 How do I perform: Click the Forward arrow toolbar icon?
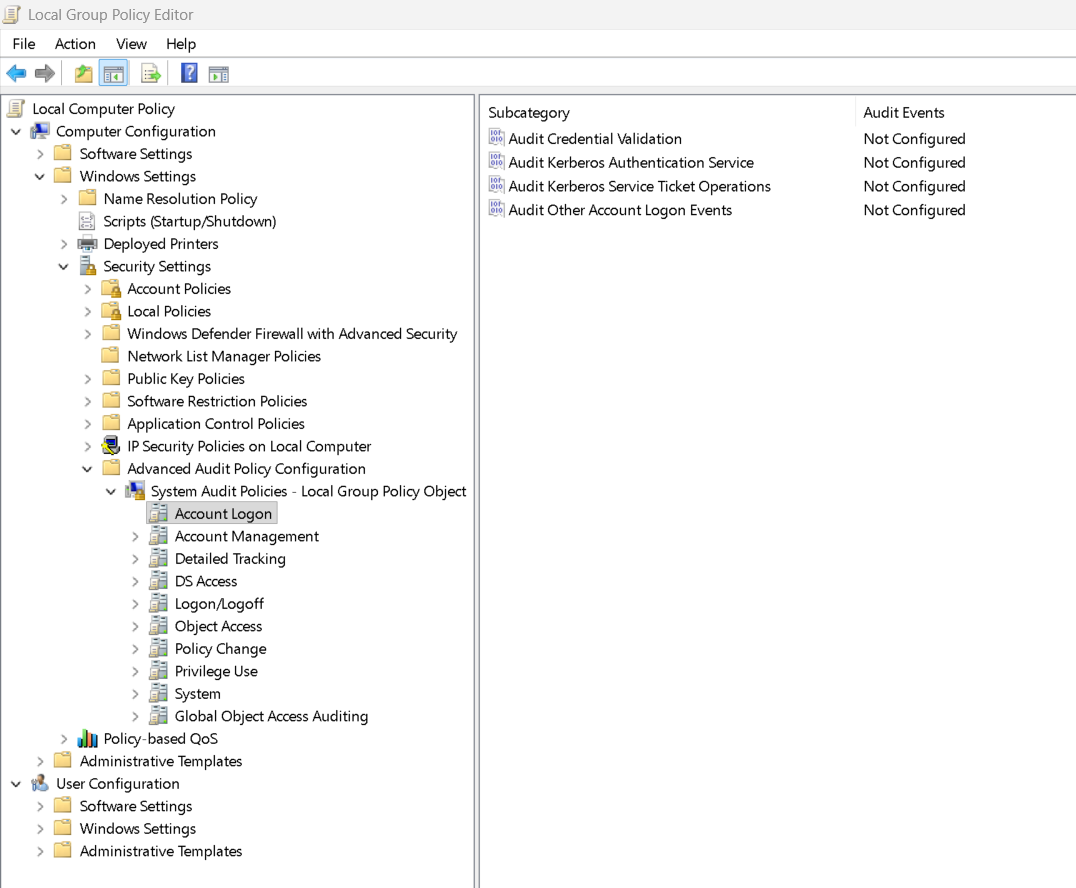point(45,73)
